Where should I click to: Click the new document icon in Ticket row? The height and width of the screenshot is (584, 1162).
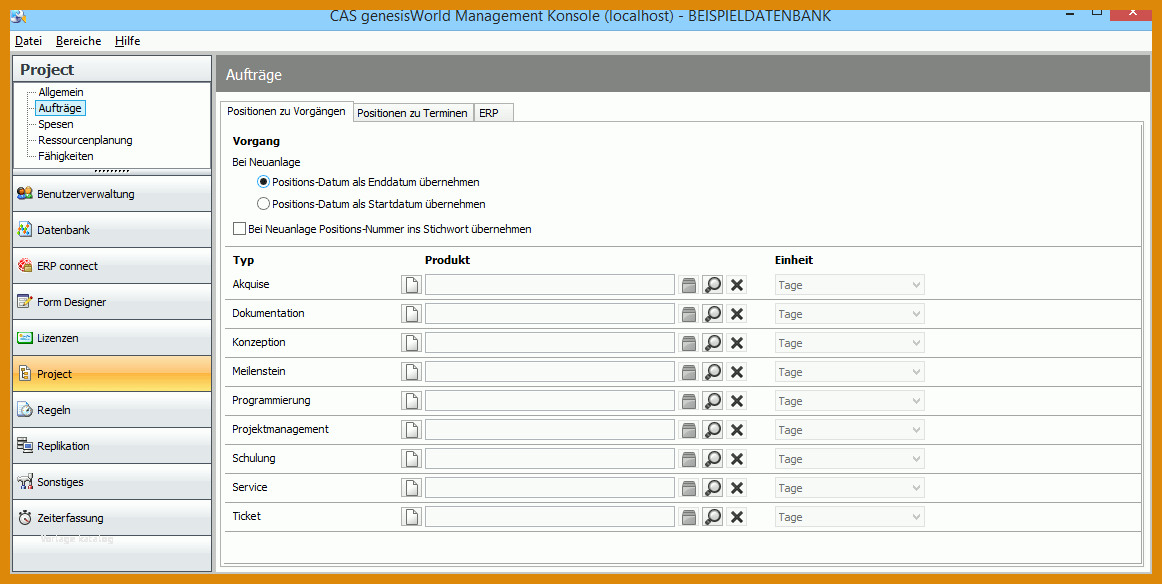pyautogui.click(x=411, y=517)
